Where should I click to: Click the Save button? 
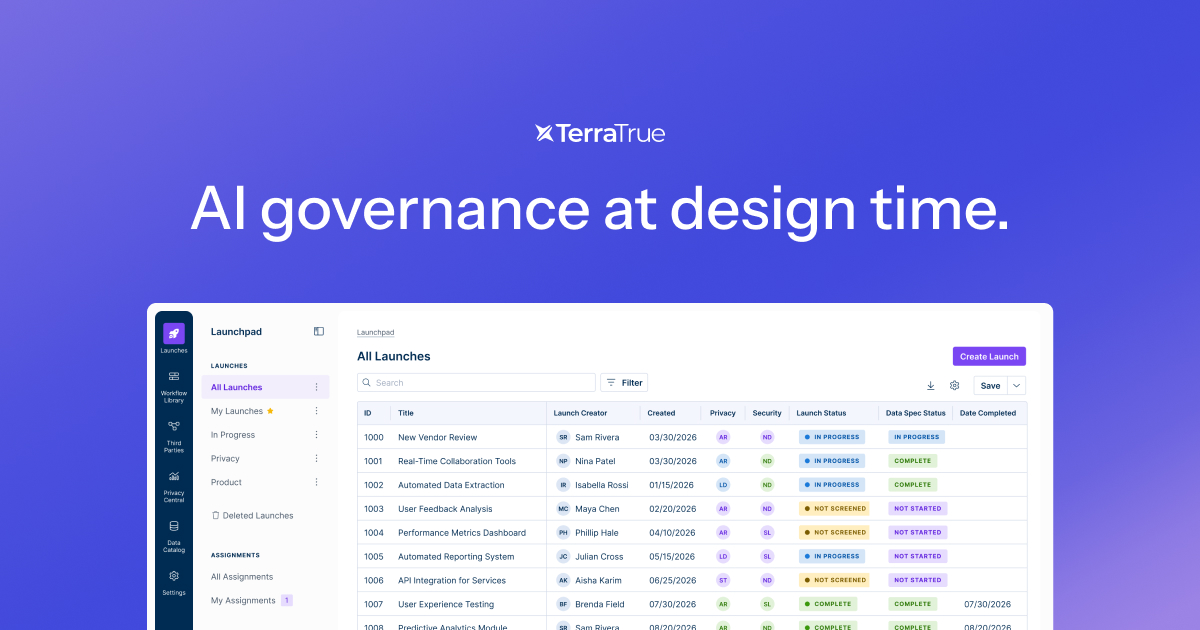(990, 386)
